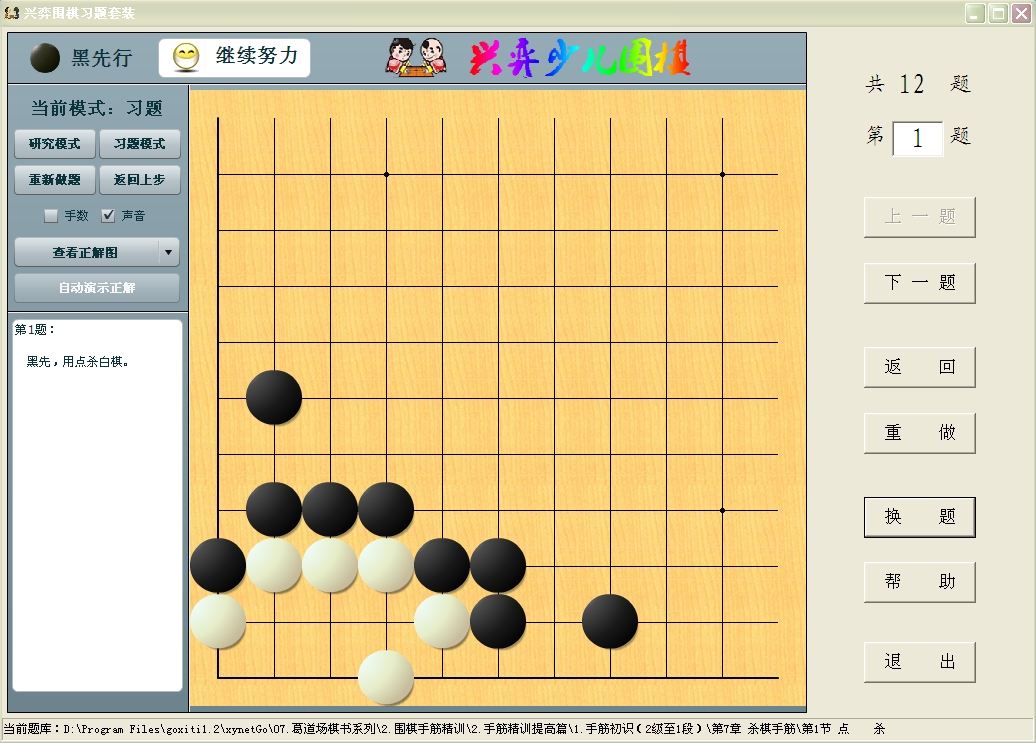The height and width of the screenshot is (743, 1036).
Task: Minimize the window
Action: click(975, 13)
